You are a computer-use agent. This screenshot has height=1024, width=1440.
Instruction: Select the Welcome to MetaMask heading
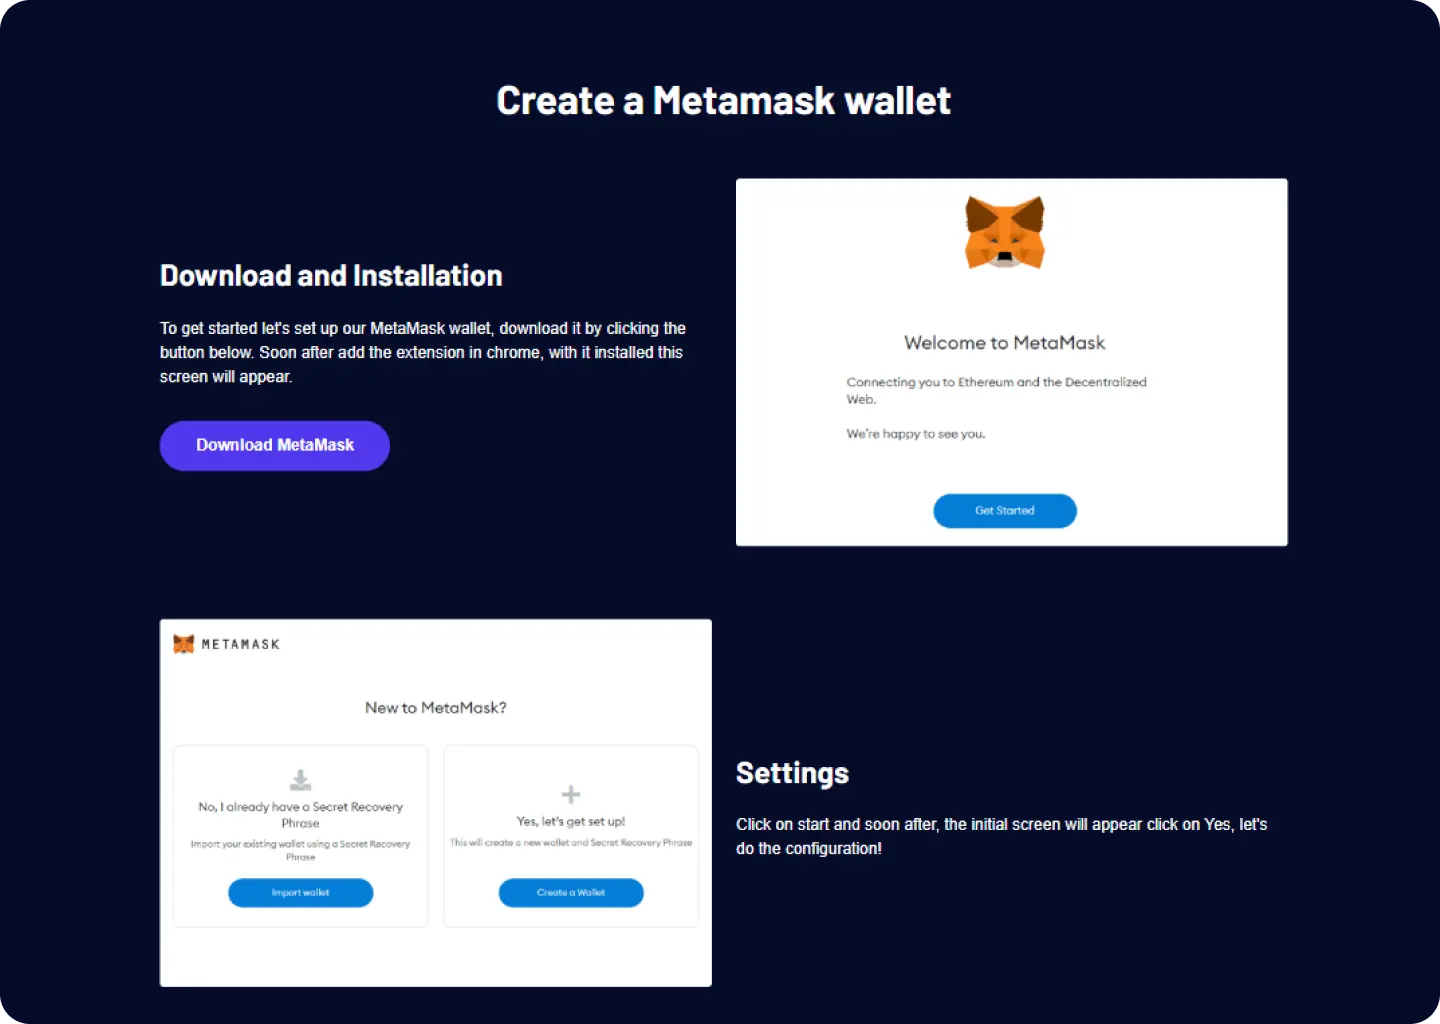click(1005, 343)
